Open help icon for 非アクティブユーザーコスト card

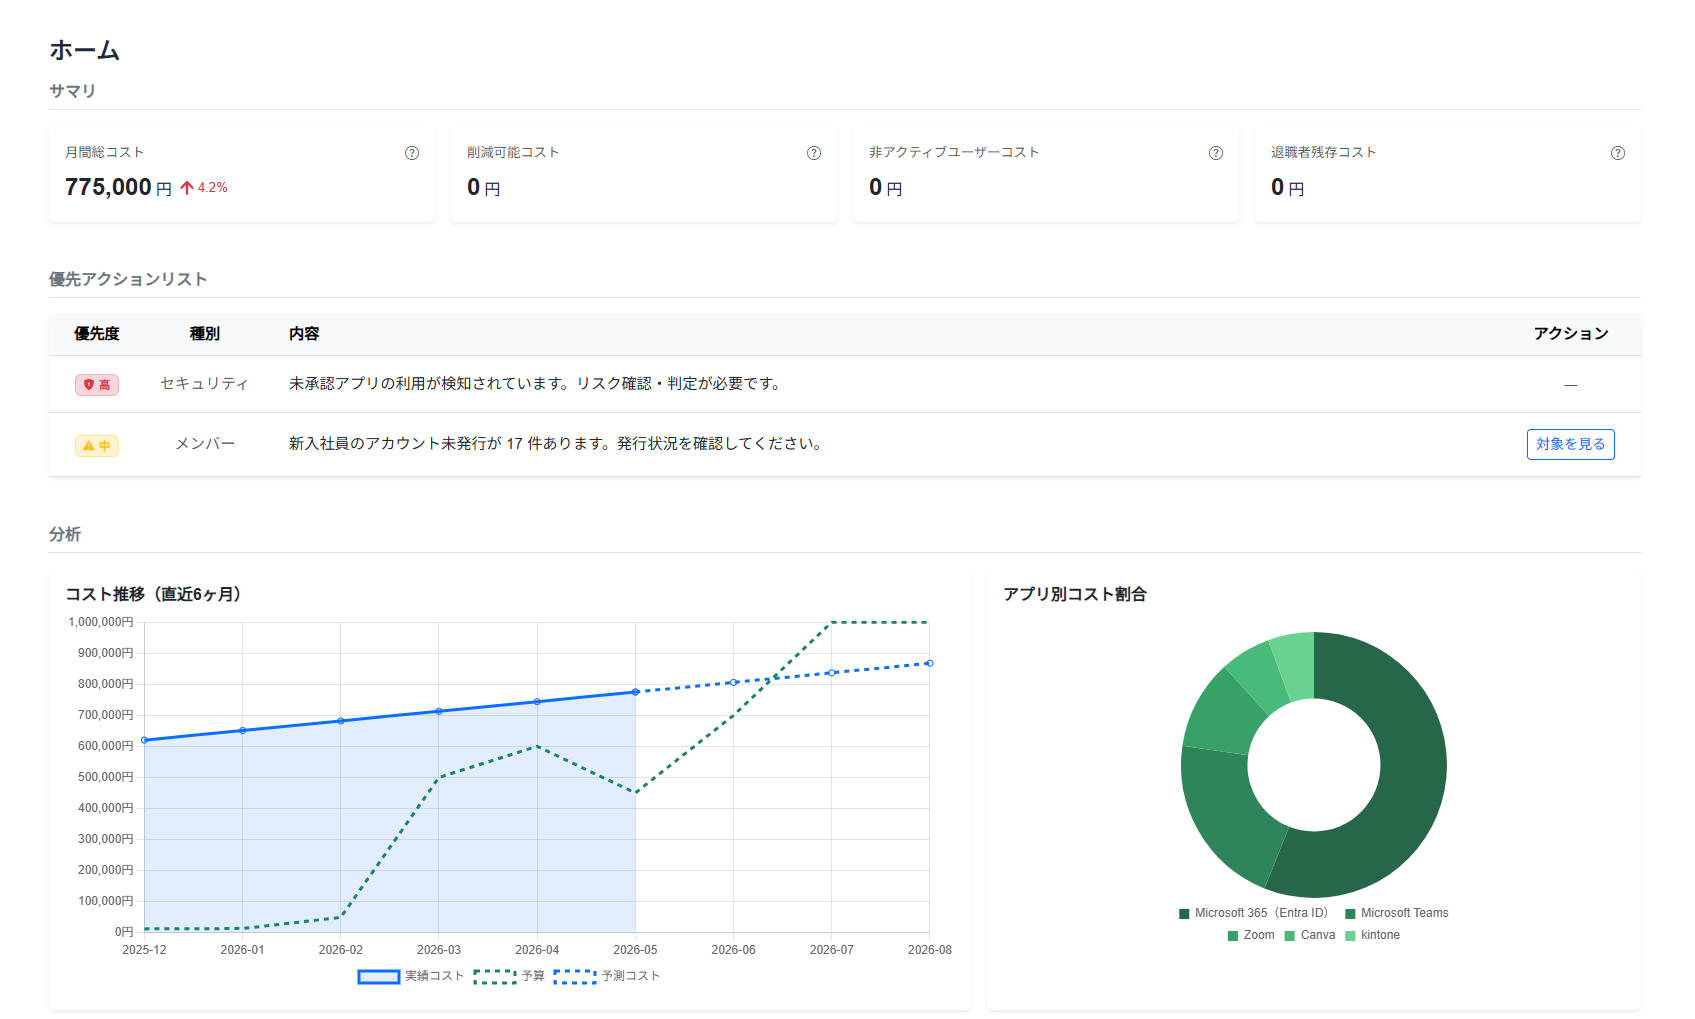[x=1216, y=153]
